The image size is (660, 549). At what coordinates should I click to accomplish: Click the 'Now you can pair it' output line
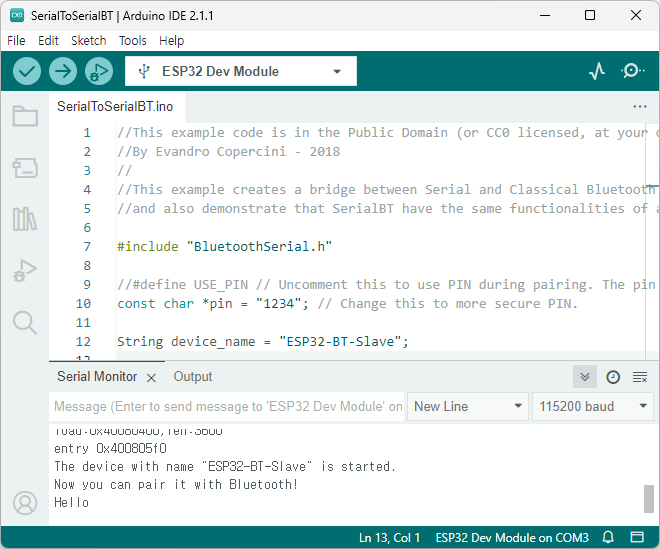[176, 485]
